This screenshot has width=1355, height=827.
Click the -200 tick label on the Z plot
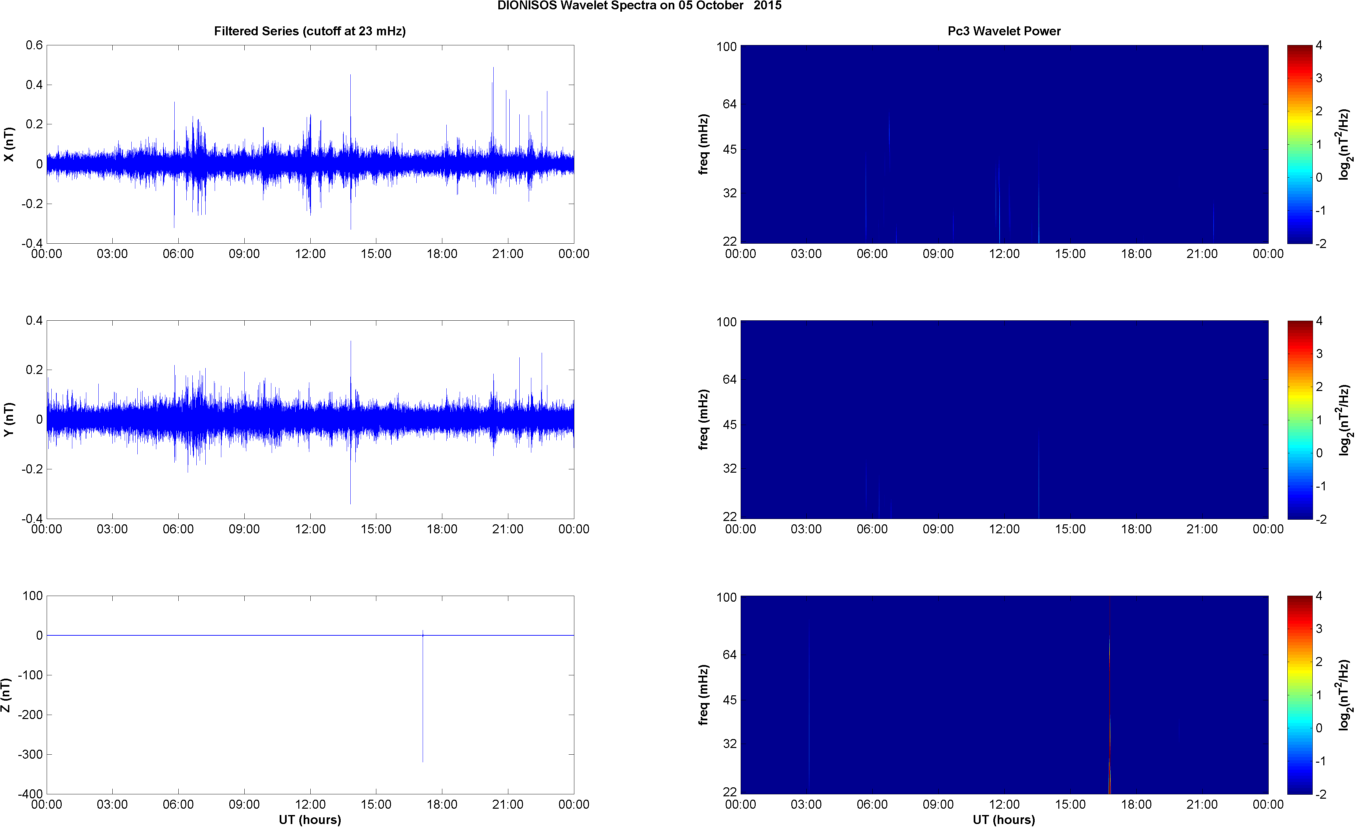pos(29,715)
